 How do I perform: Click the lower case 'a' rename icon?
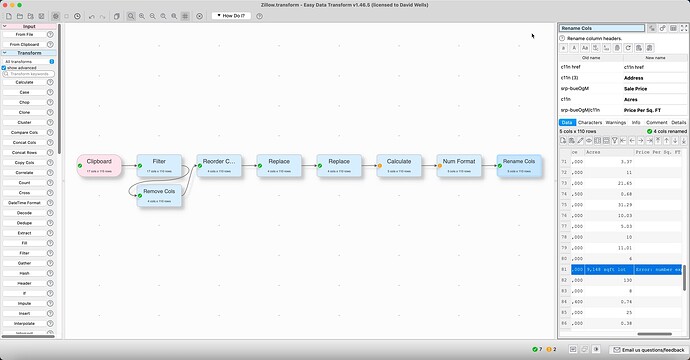point(563,48)
